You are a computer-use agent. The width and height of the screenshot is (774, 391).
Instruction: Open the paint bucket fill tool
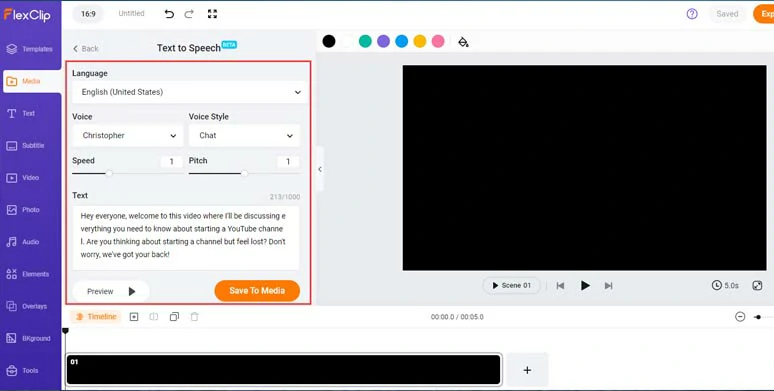point(463,42)
